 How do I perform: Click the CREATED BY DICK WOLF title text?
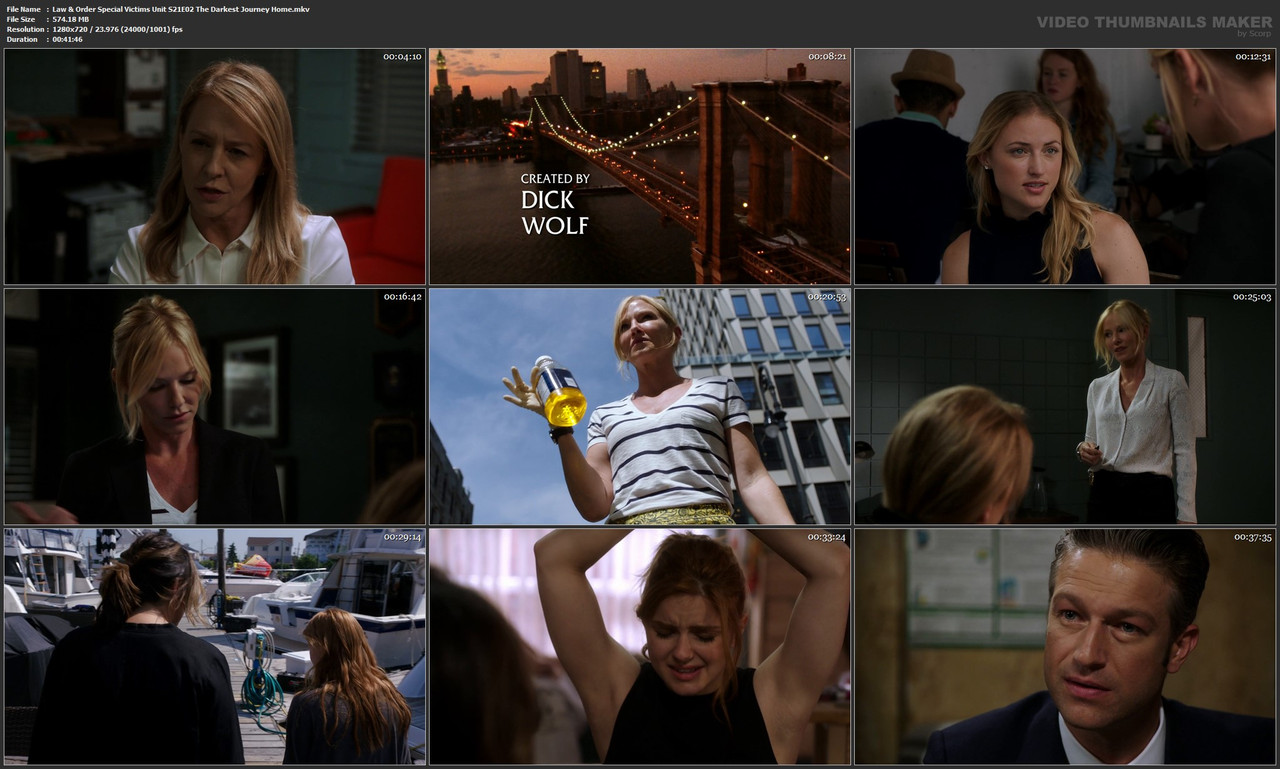(556, 203)
